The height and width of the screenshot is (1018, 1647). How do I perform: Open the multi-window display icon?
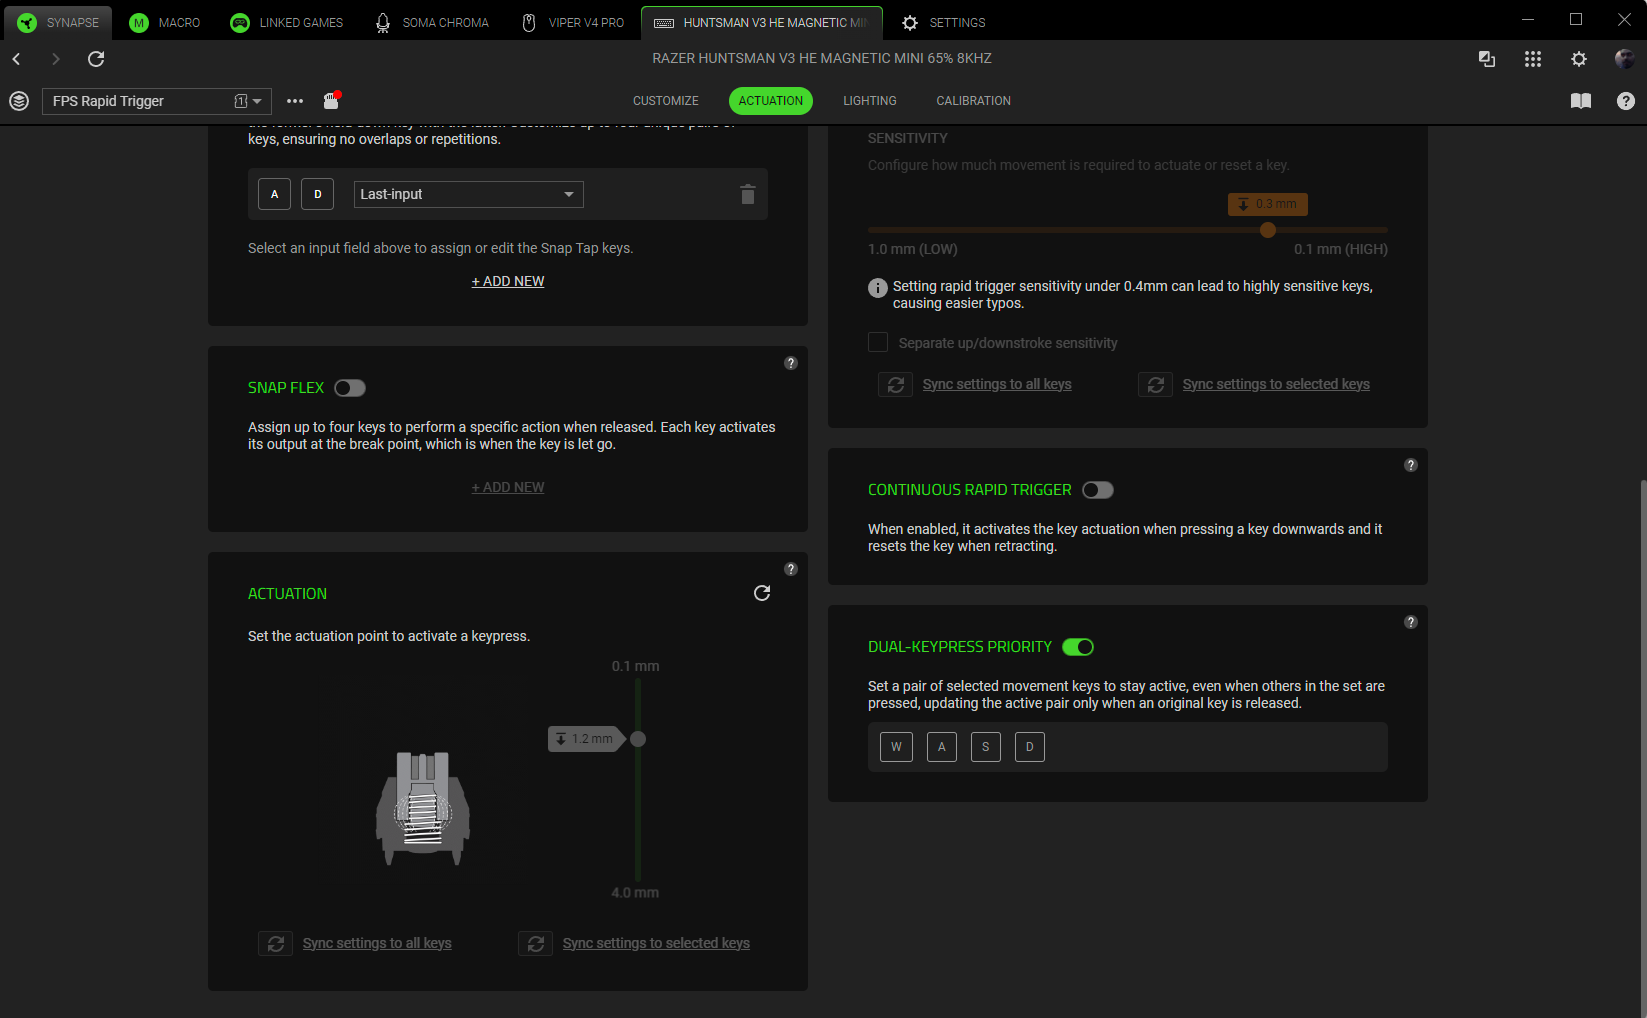pyautogui.click(x=1487, y=59)
